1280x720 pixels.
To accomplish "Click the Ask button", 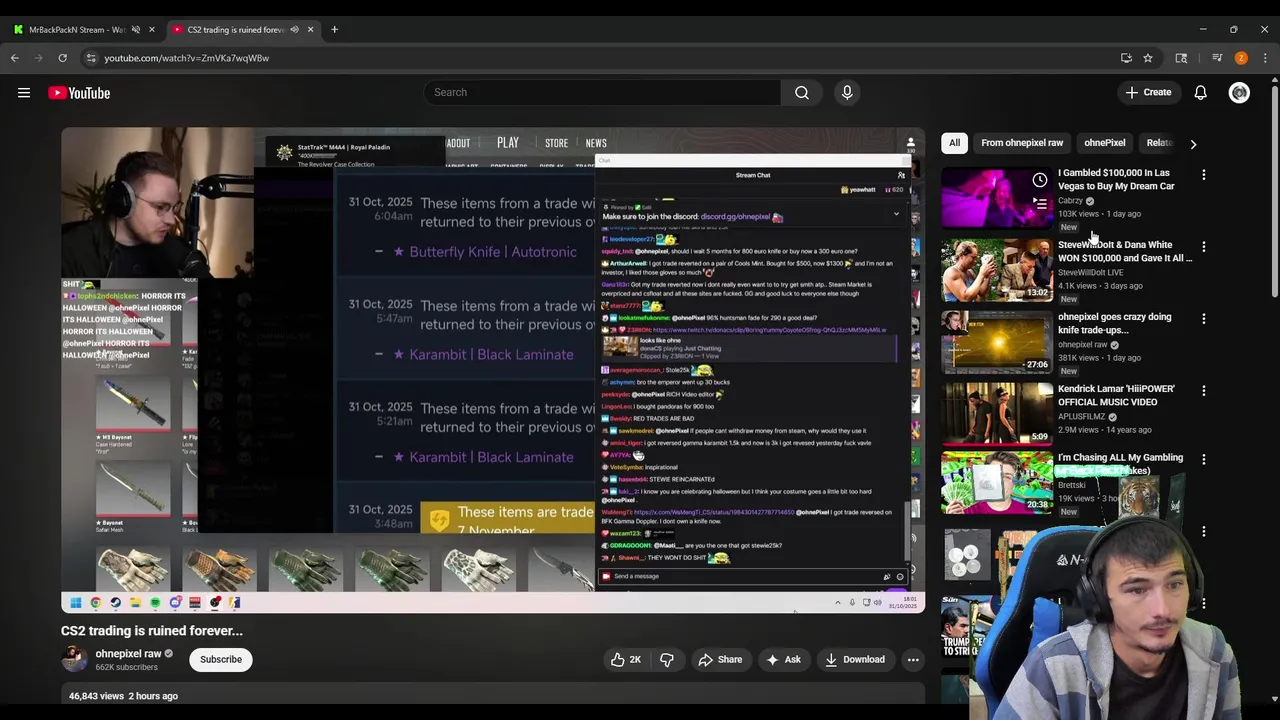I will click(783, 660).
